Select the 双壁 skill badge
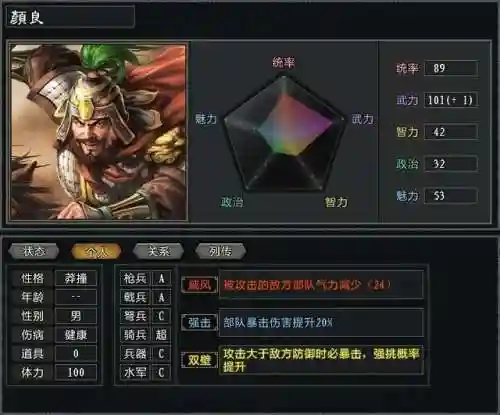Viewport: 500px width, 415px height. [199, 360]
